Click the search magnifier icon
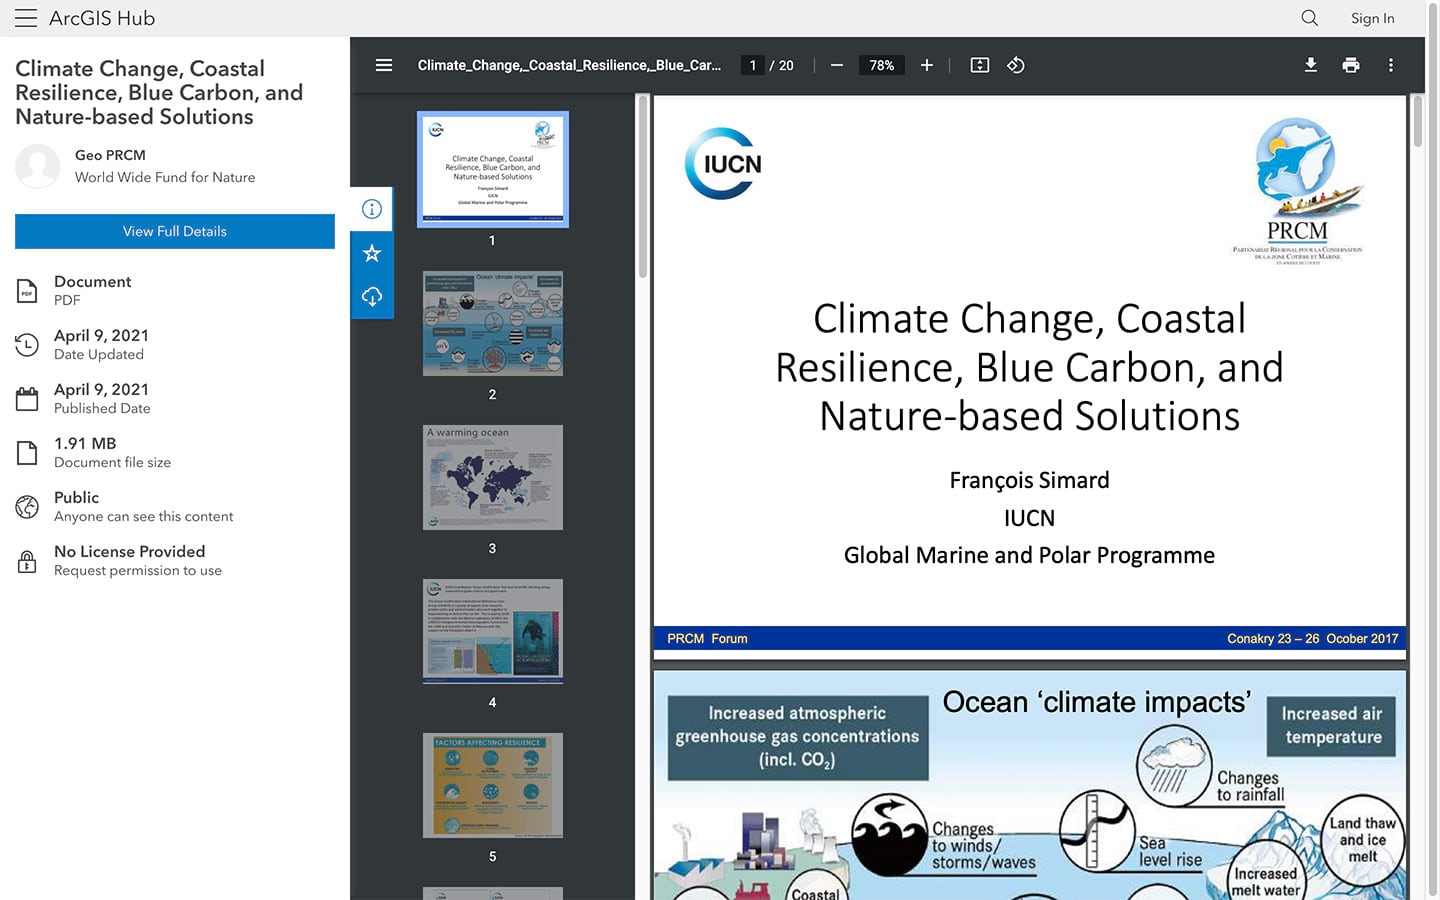Screen dimensions: 1440x900 click(x=1309, y=18)
